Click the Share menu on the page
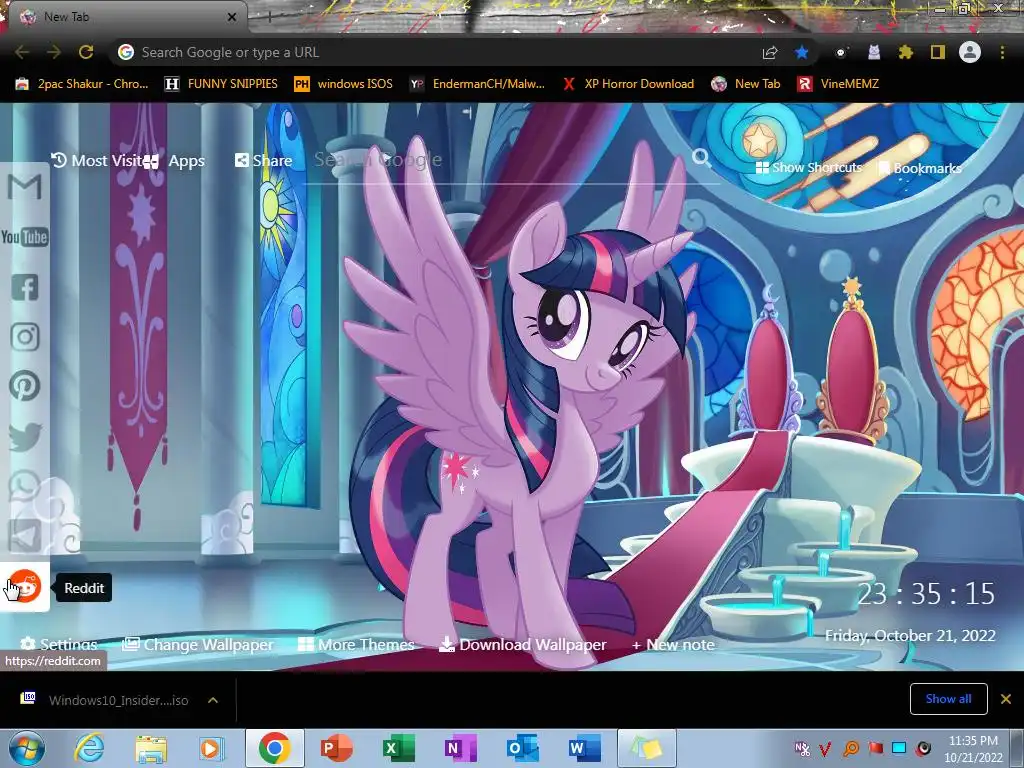The width and height of the screenshot is (1024, 768). 263,161
